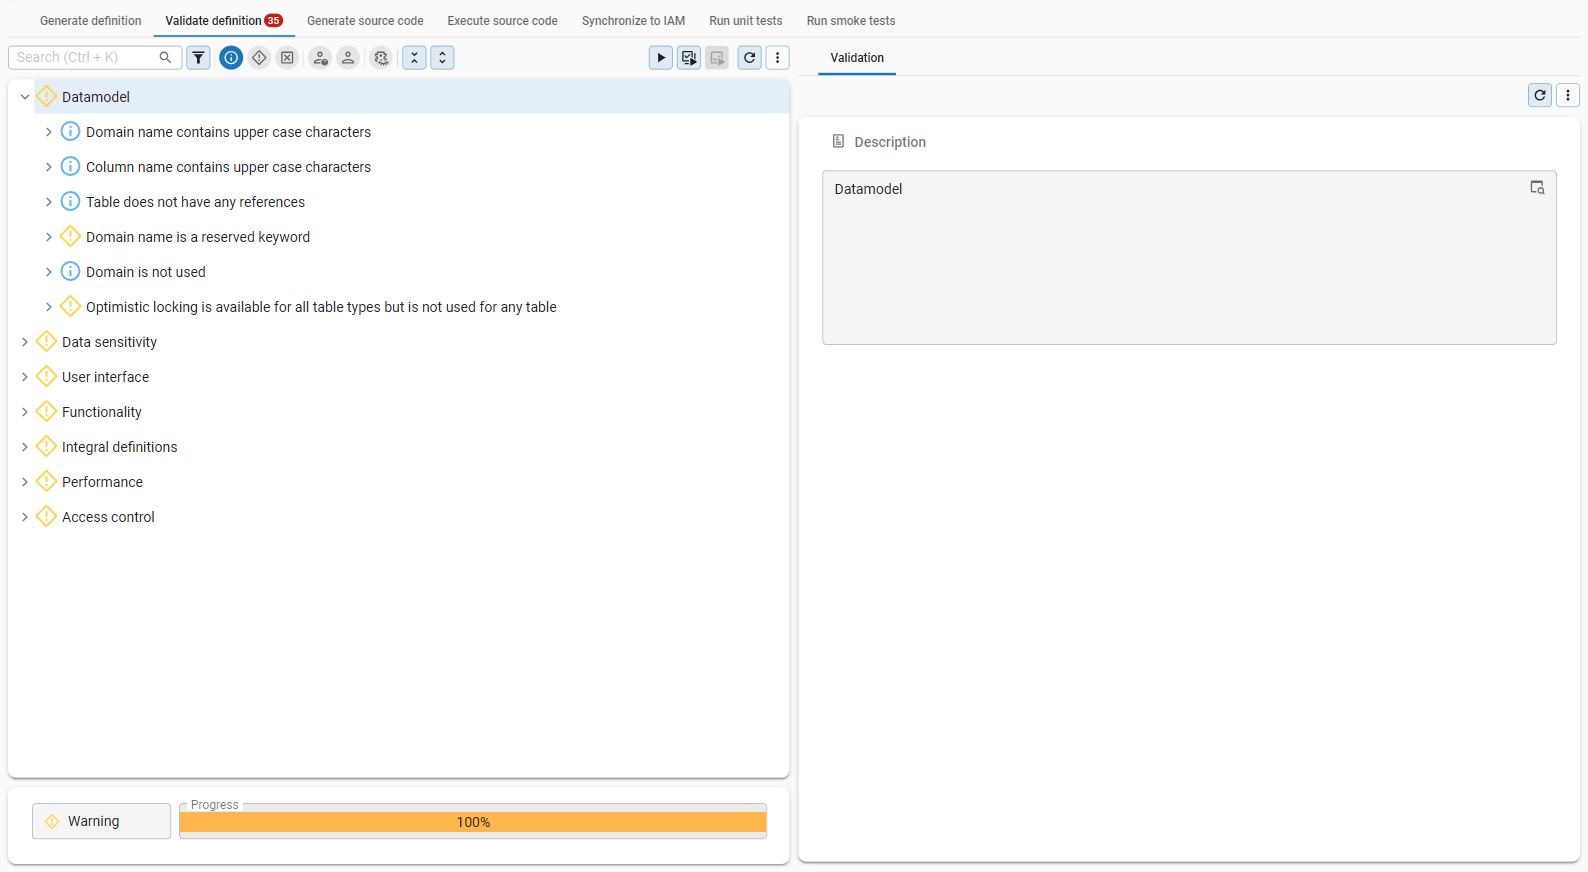
Task: Click the checklist-with-play run icon
Action: point(689,58)
